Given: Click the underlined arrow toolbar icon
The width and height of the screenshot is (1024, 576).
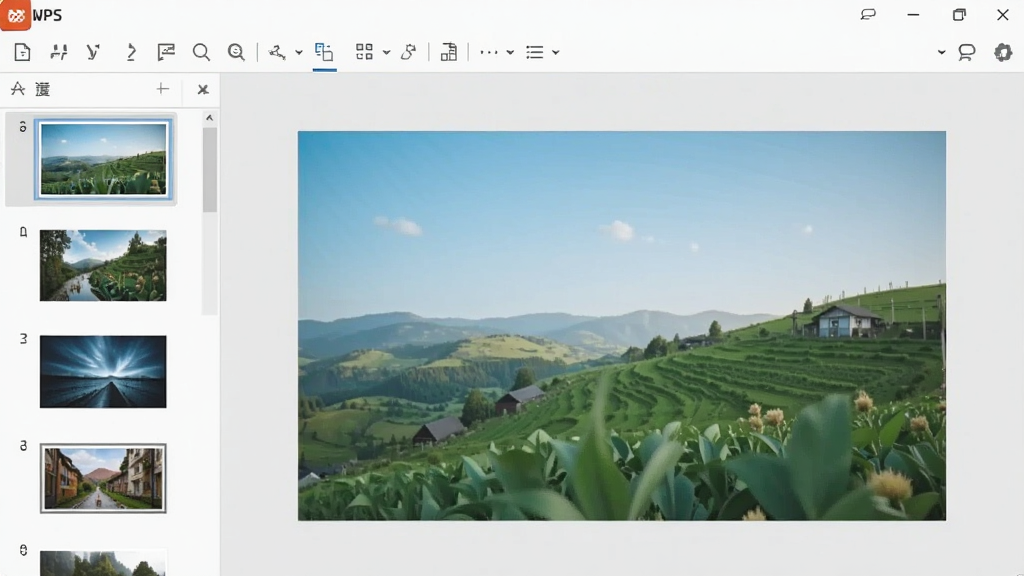Looking at the screenshot, I should (x=131, y=52).
